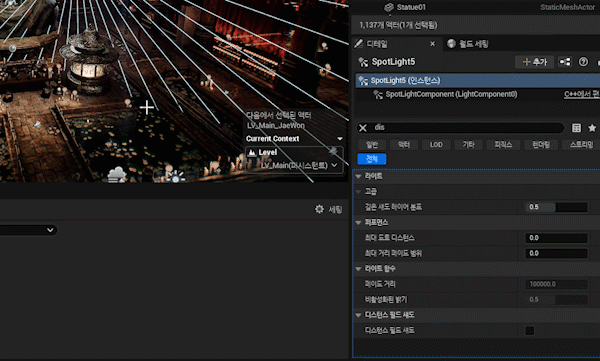The width and height of the screenshot is (600, 361).
Task: Click the StaticMeshActor type text
Action: (567, 7)
